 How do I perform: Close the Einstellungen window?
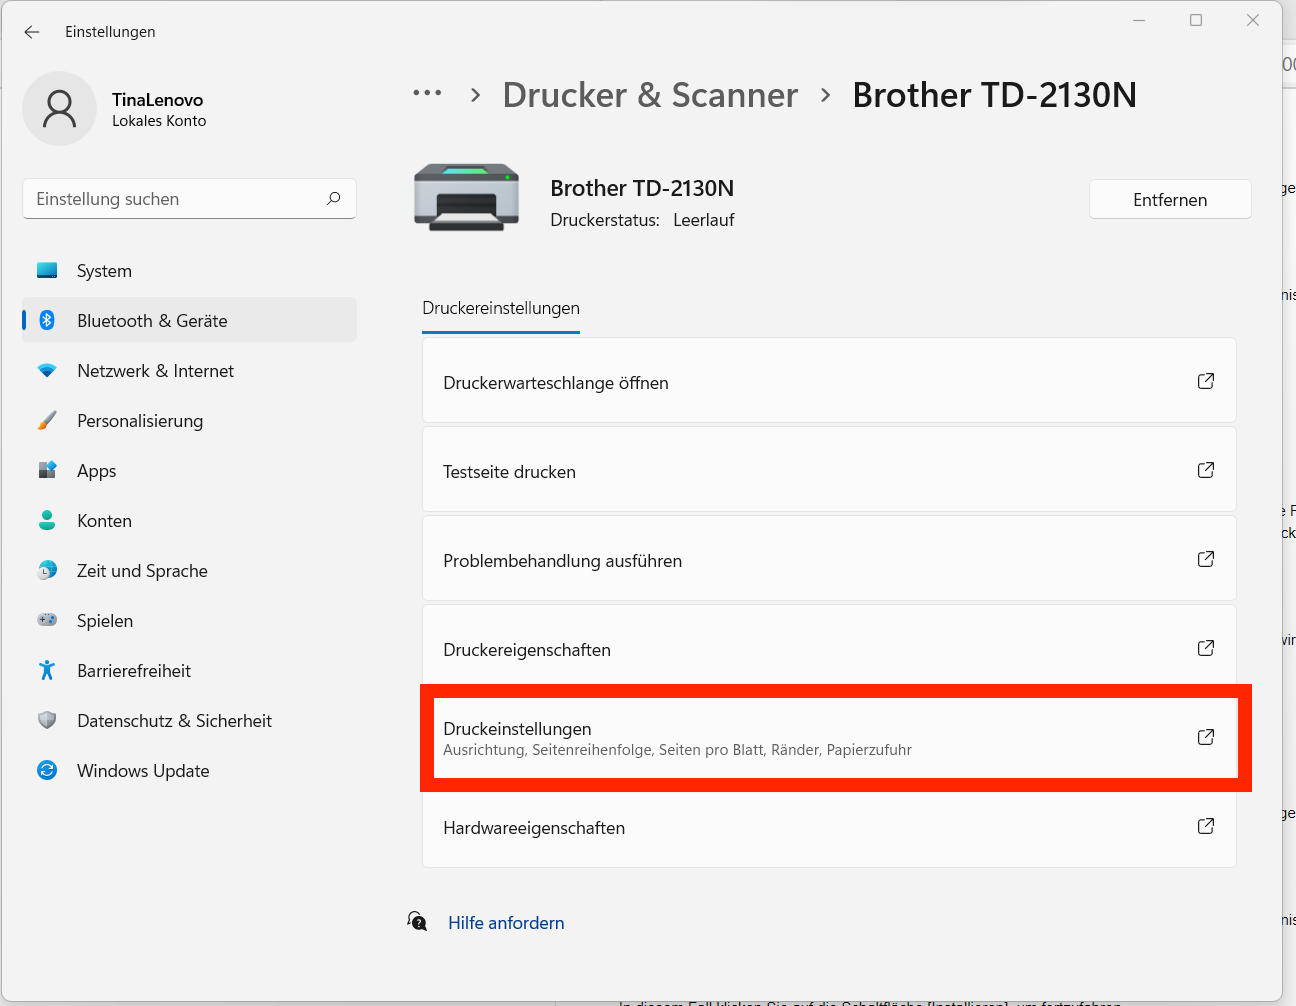click(1253, 20)
